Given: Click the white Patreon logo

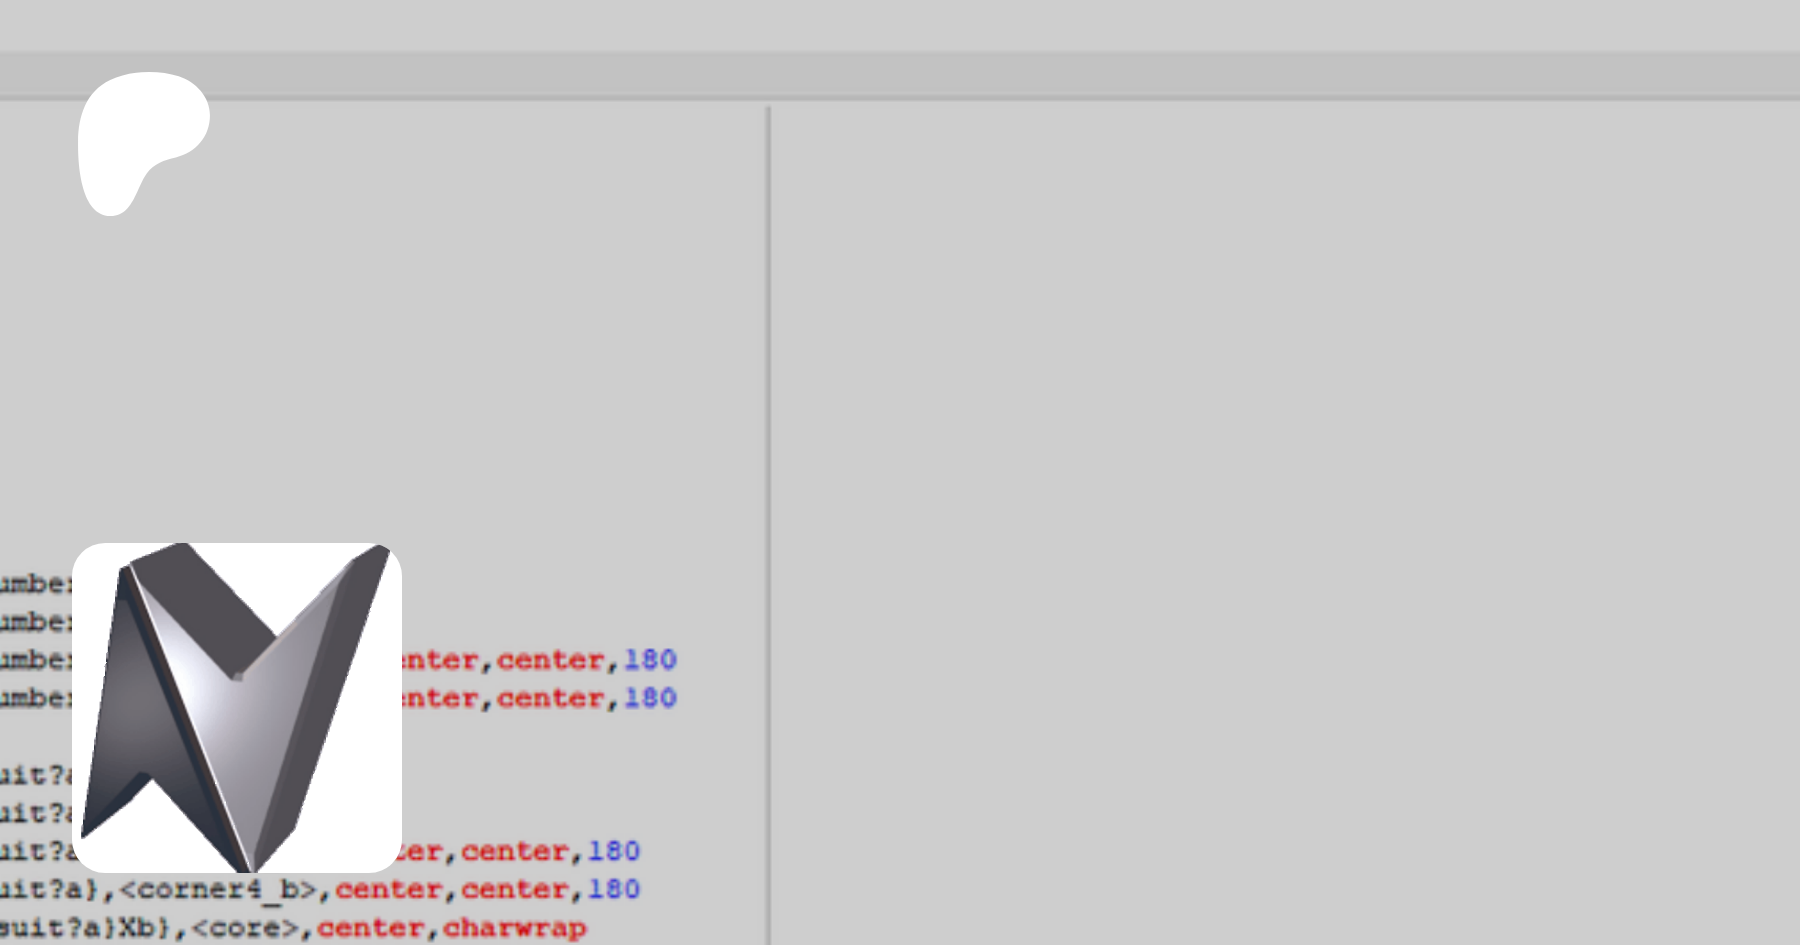Looking at the screenshot, I should pos(140,135).
